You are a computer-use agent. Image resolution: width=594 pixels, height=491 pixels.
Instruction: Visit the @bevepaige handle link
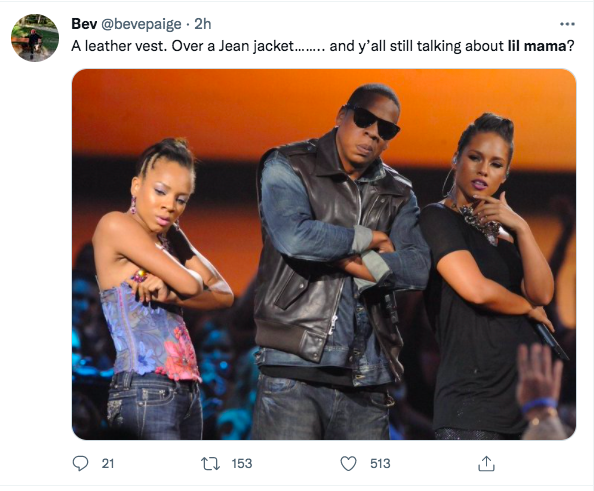141,25
